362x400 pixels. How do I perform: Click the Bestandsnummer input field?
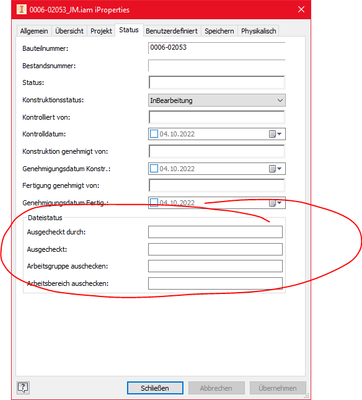(x=217, y=65)
